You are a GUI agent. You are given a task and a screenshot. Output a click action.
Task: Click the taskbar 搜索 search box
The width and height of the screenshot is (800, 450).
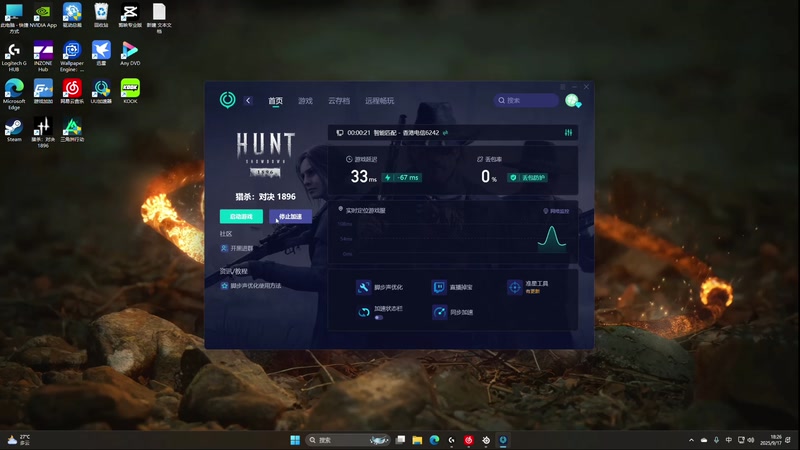[x=348, y=440]
